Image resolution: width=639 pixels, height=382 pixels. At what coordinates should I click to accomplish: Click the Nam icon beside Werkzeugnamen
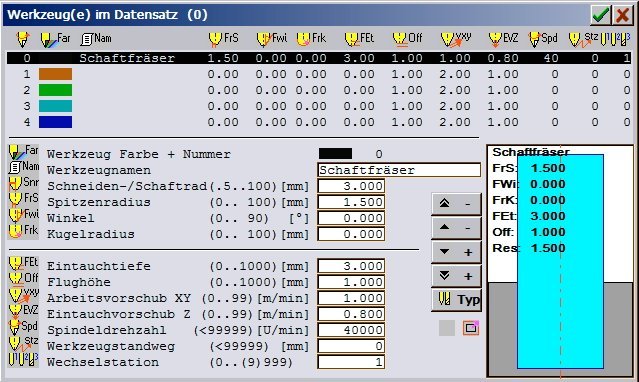point(24,167)
